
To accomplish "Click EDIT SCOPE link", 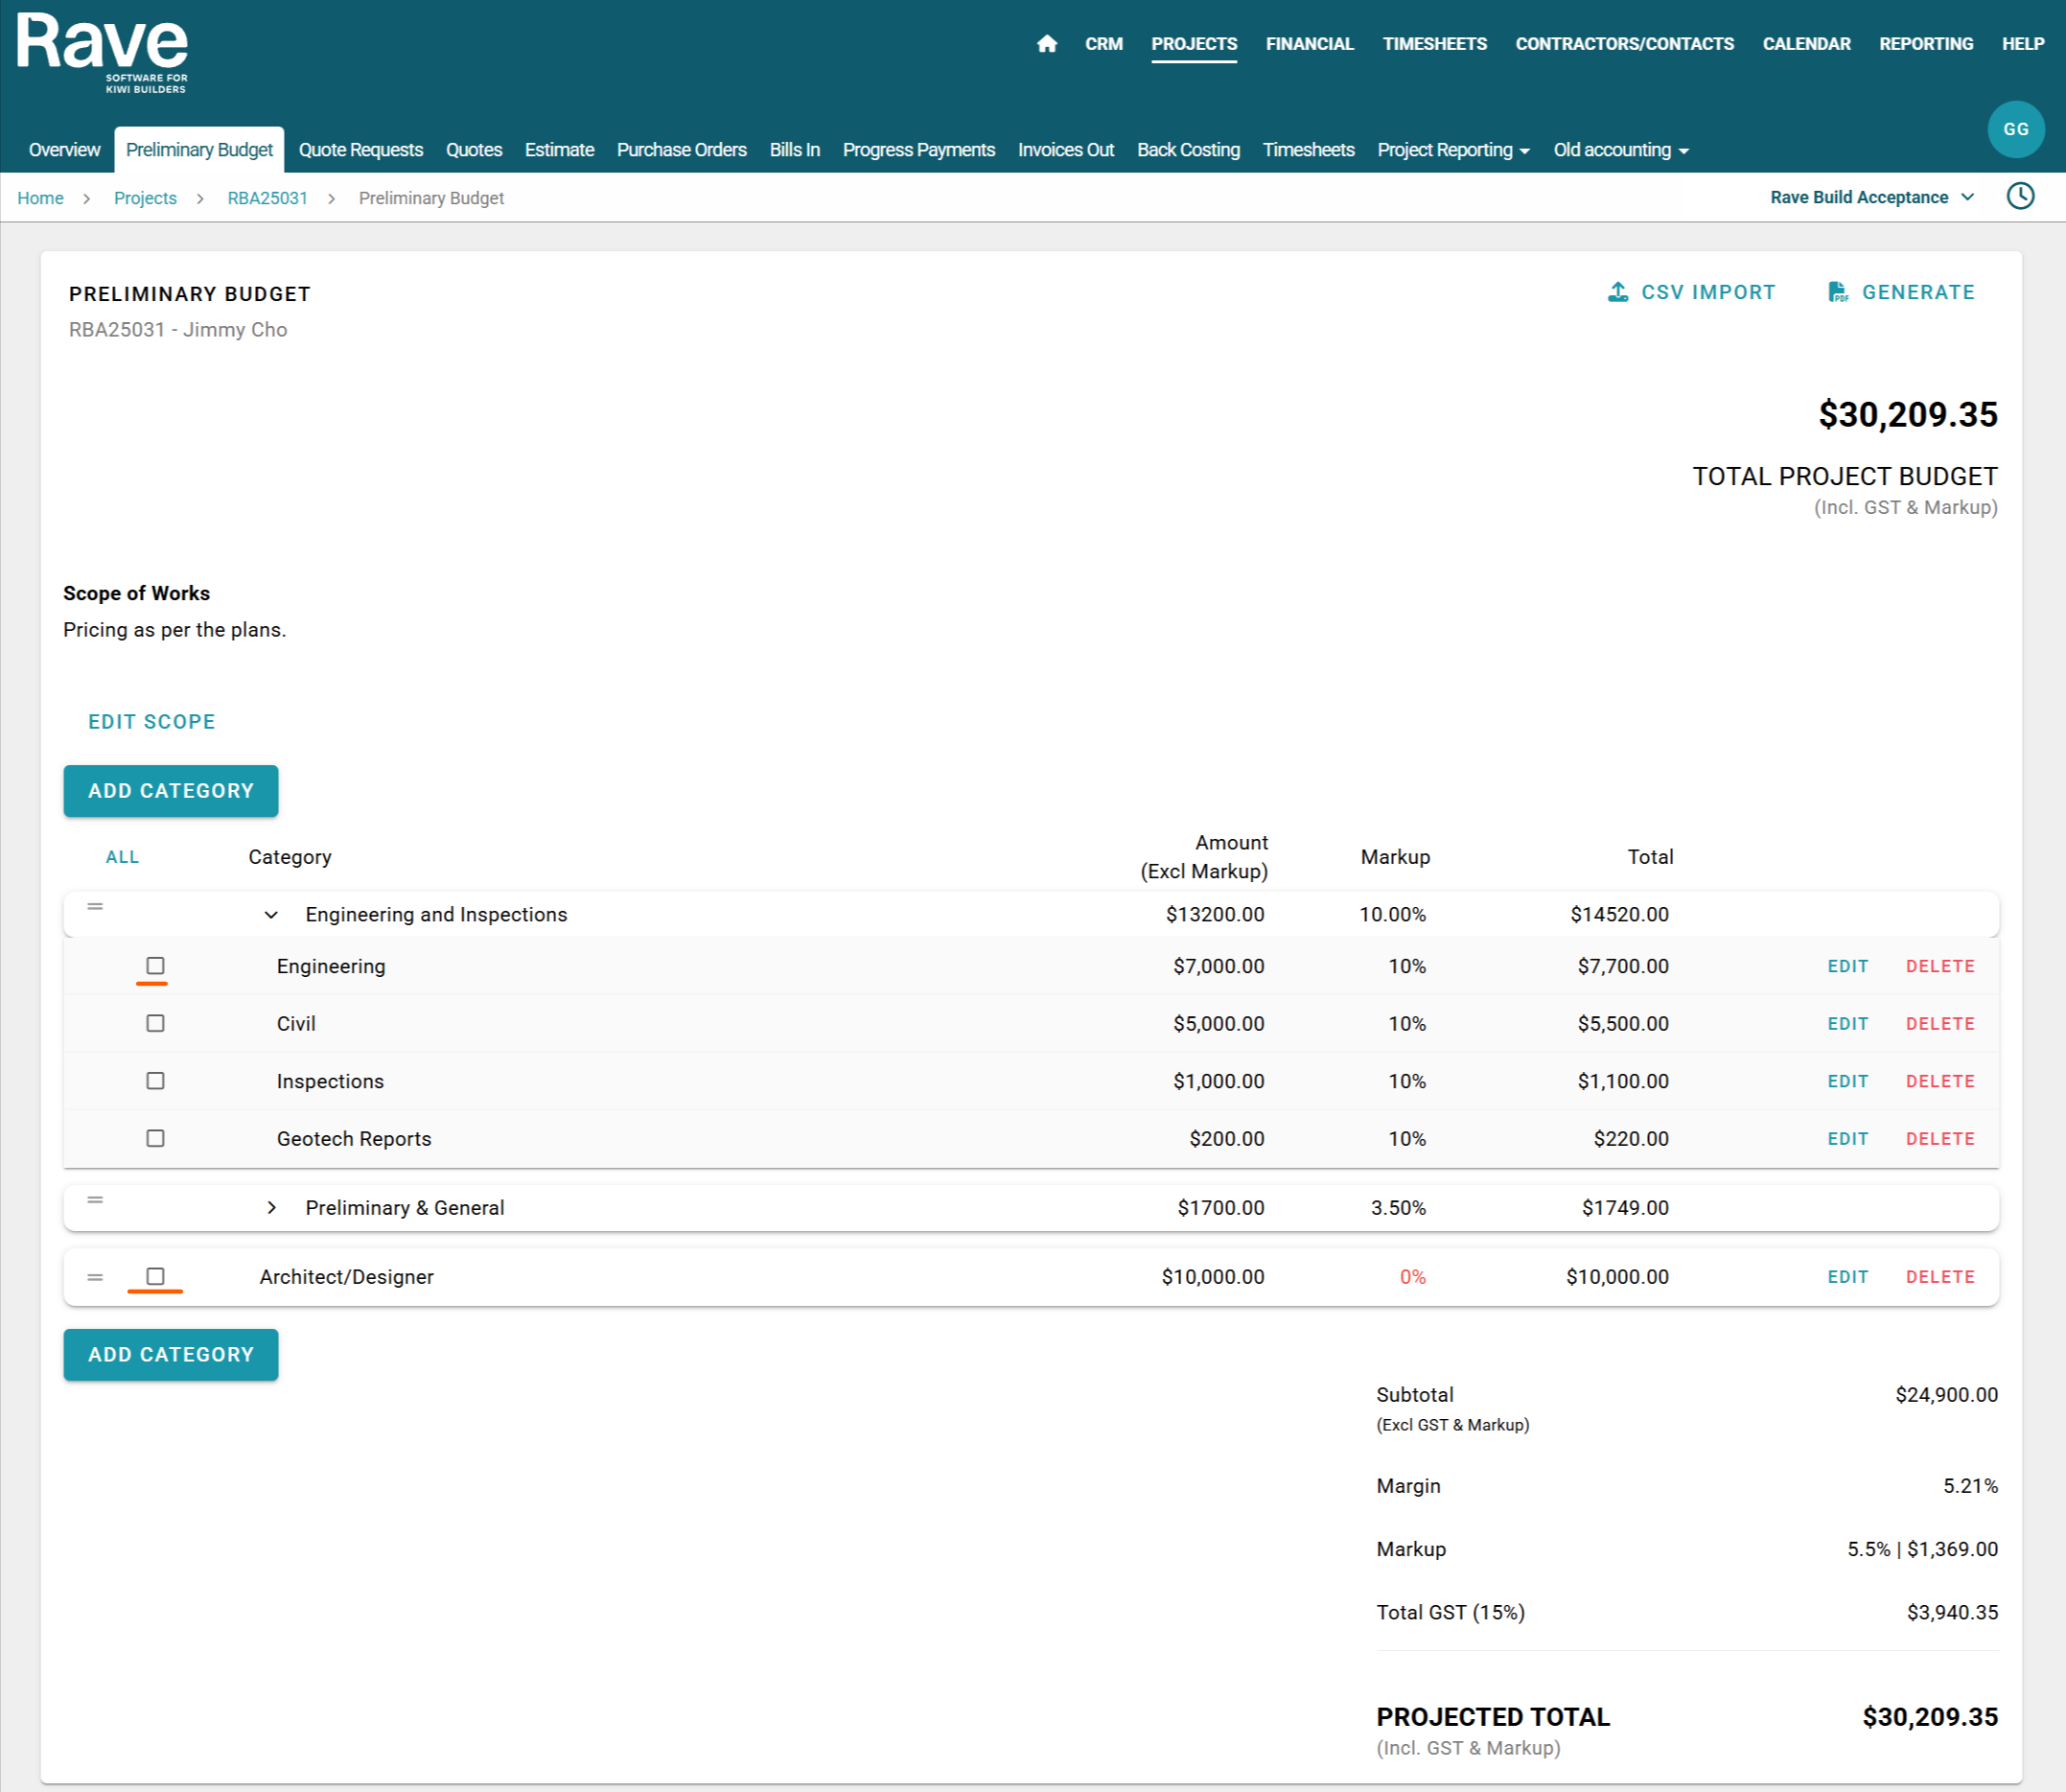I will 152,722.
